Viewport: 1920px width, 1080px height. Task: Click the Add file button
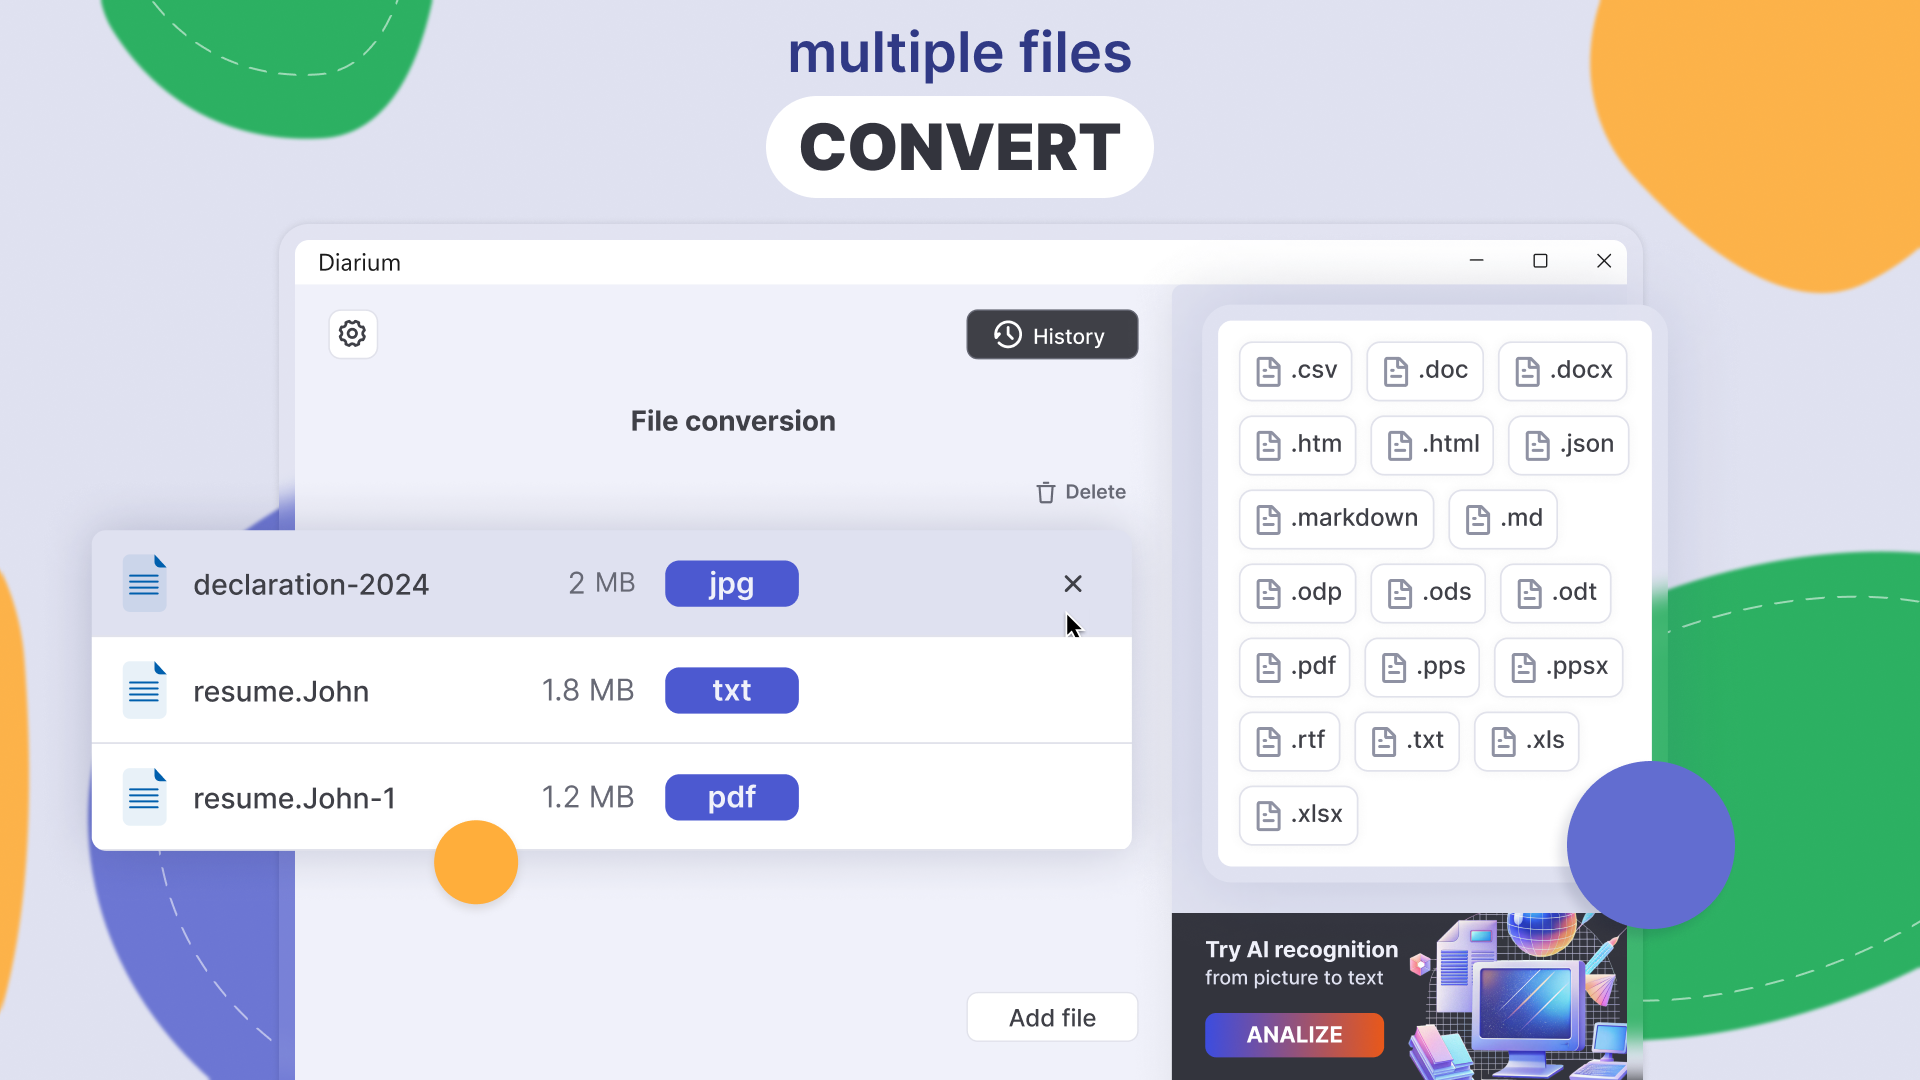point(1052,1017)
